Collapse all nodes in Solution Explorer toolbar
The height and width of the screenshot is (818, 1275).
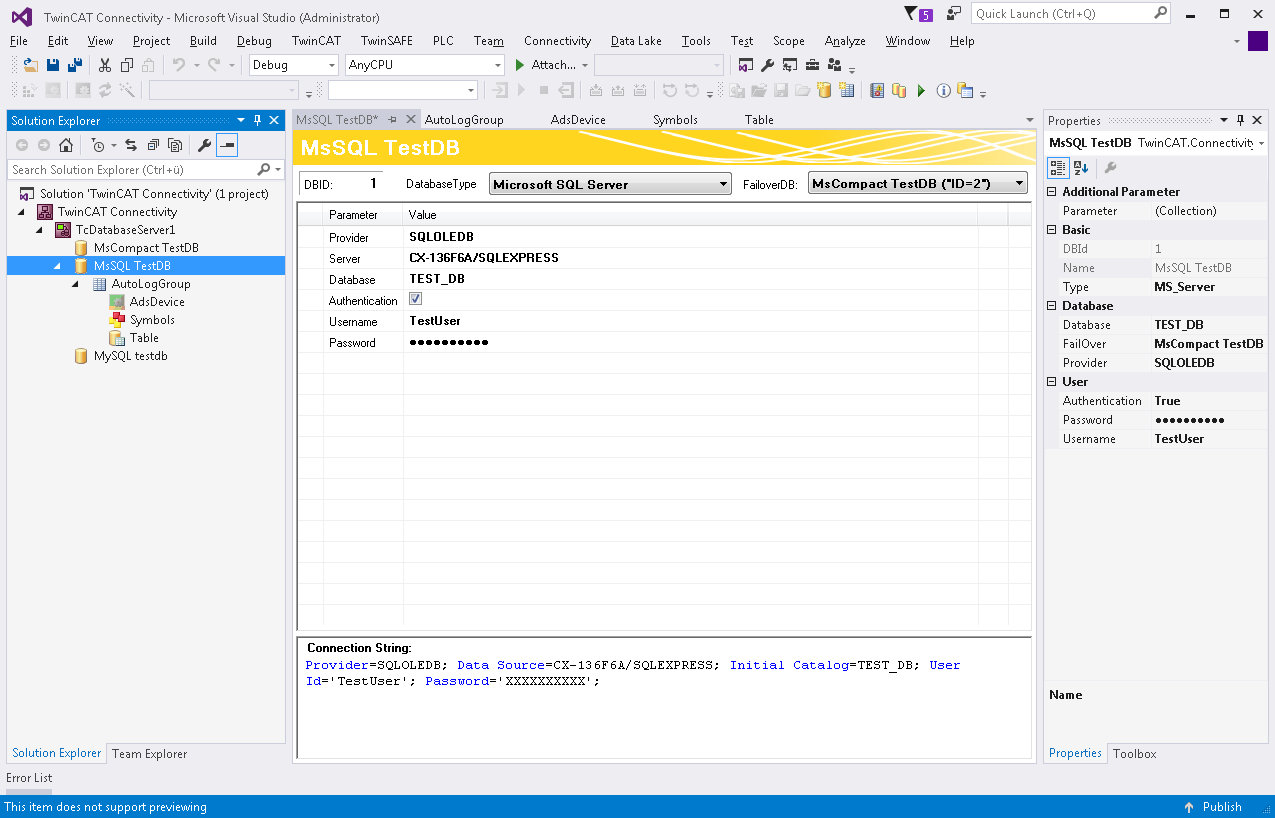(x=153, y=145)
